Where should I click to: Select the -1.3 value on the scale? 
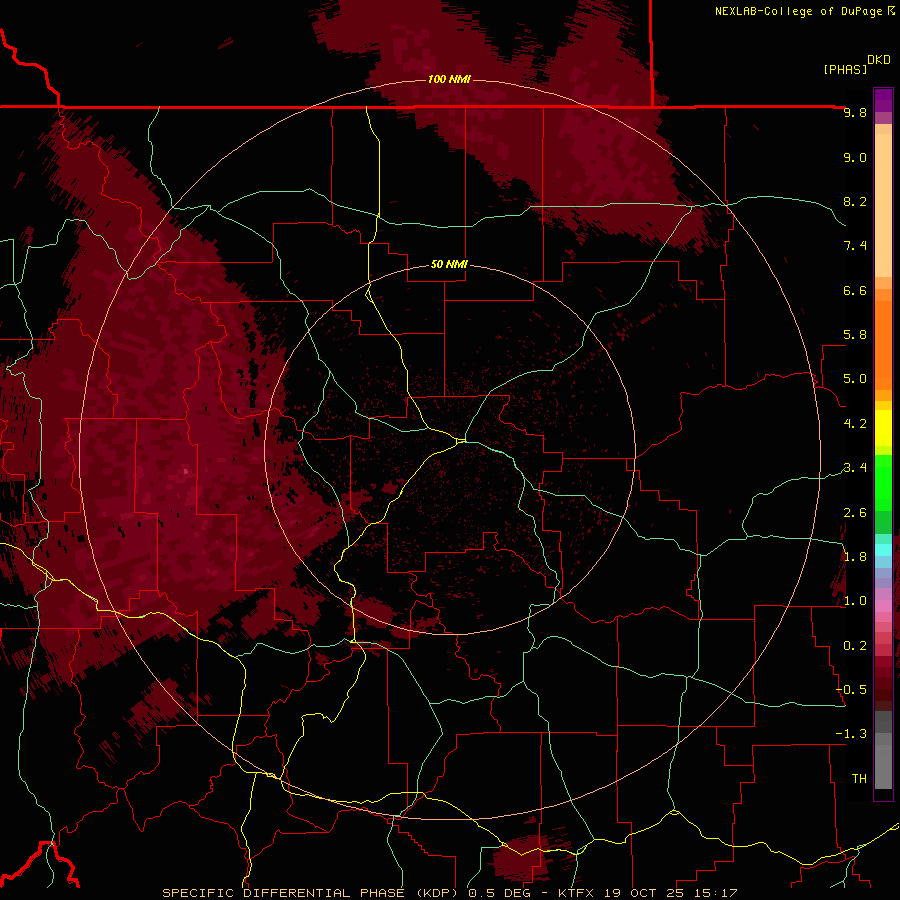pos(851,734)
